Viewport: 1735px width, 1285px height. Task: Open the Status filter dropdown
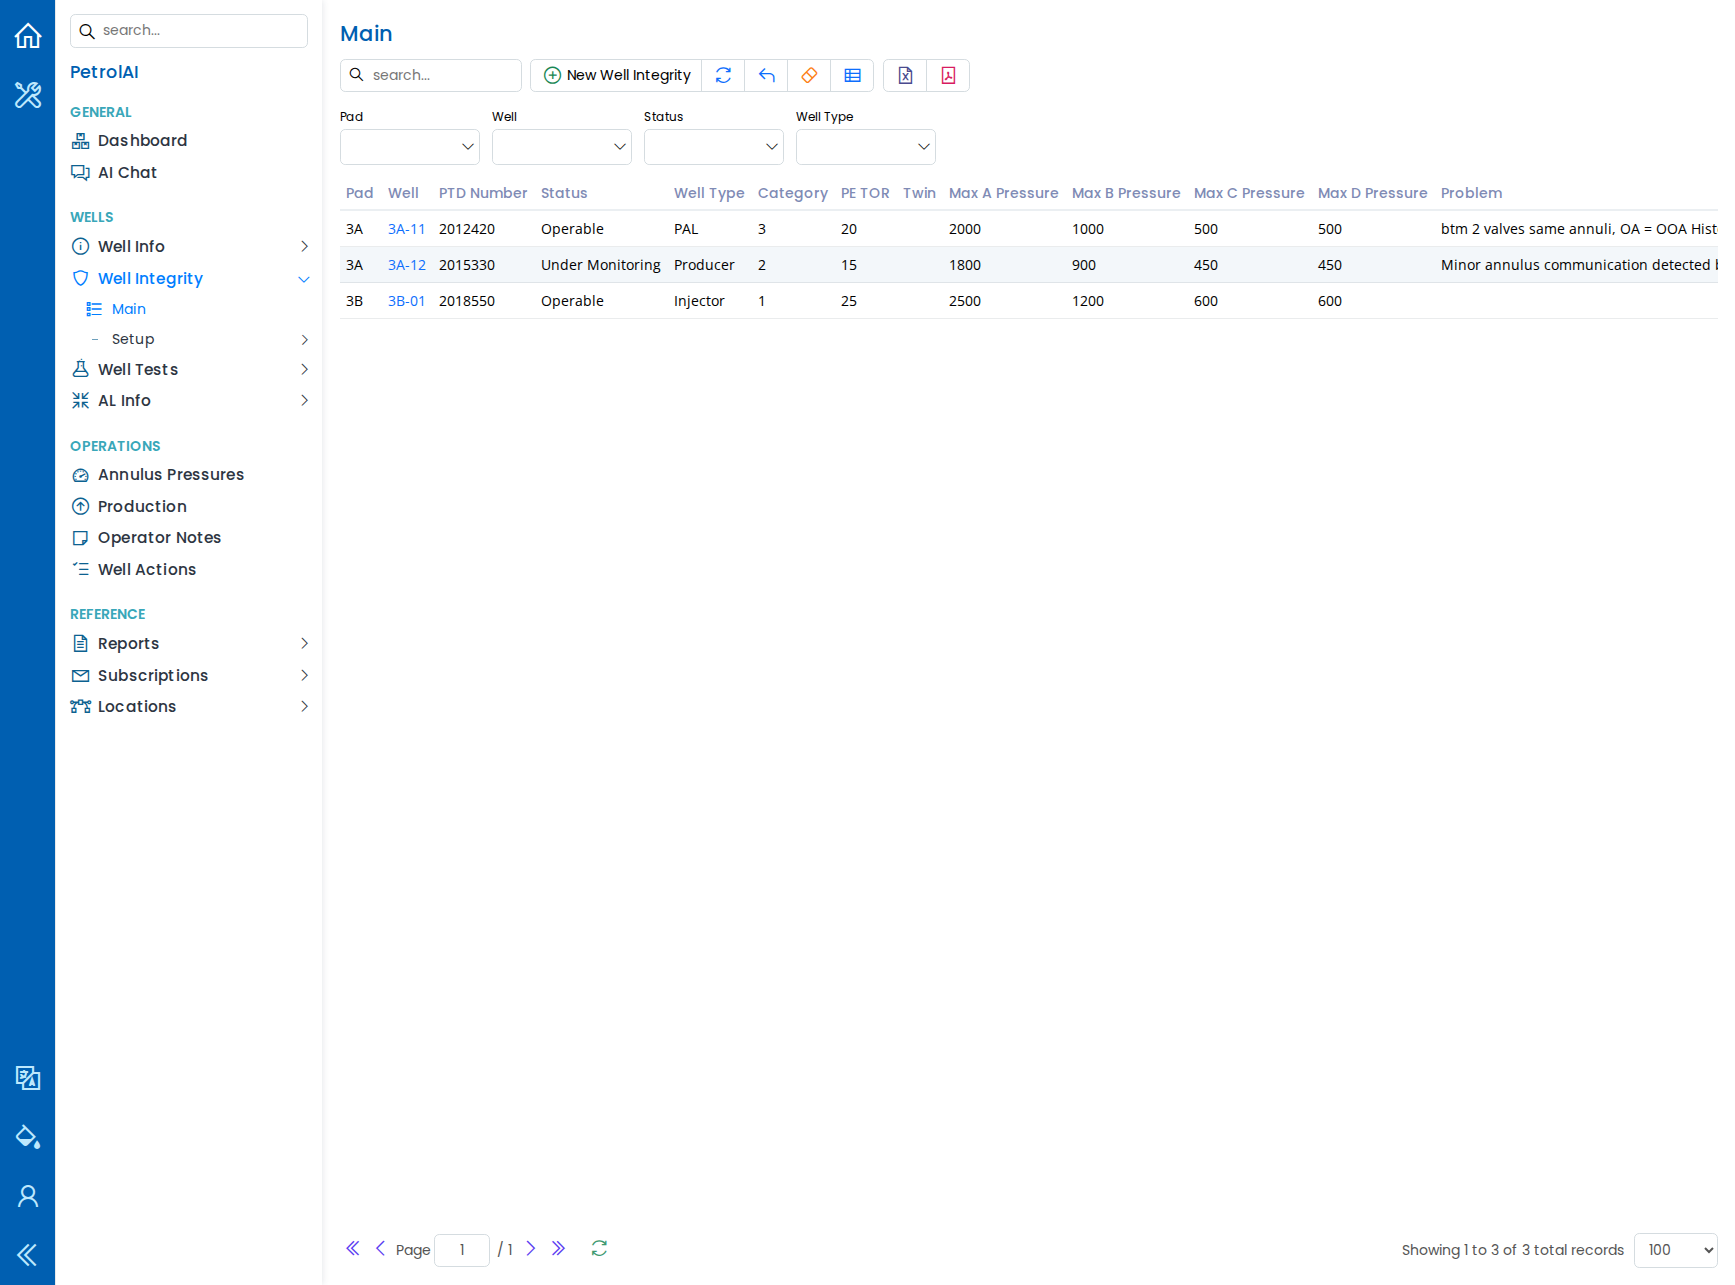click(714, 147)
